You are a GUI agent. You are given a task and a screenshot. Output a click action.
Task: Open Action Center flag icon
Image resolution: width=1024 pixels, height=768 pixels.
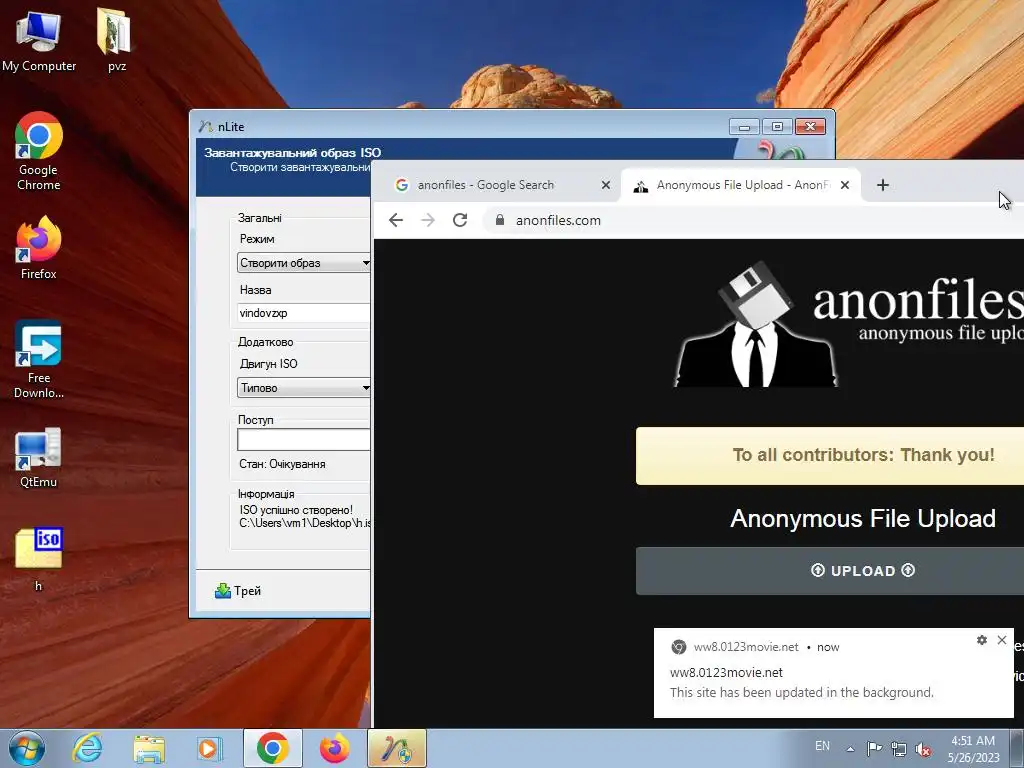pos(874,748)
